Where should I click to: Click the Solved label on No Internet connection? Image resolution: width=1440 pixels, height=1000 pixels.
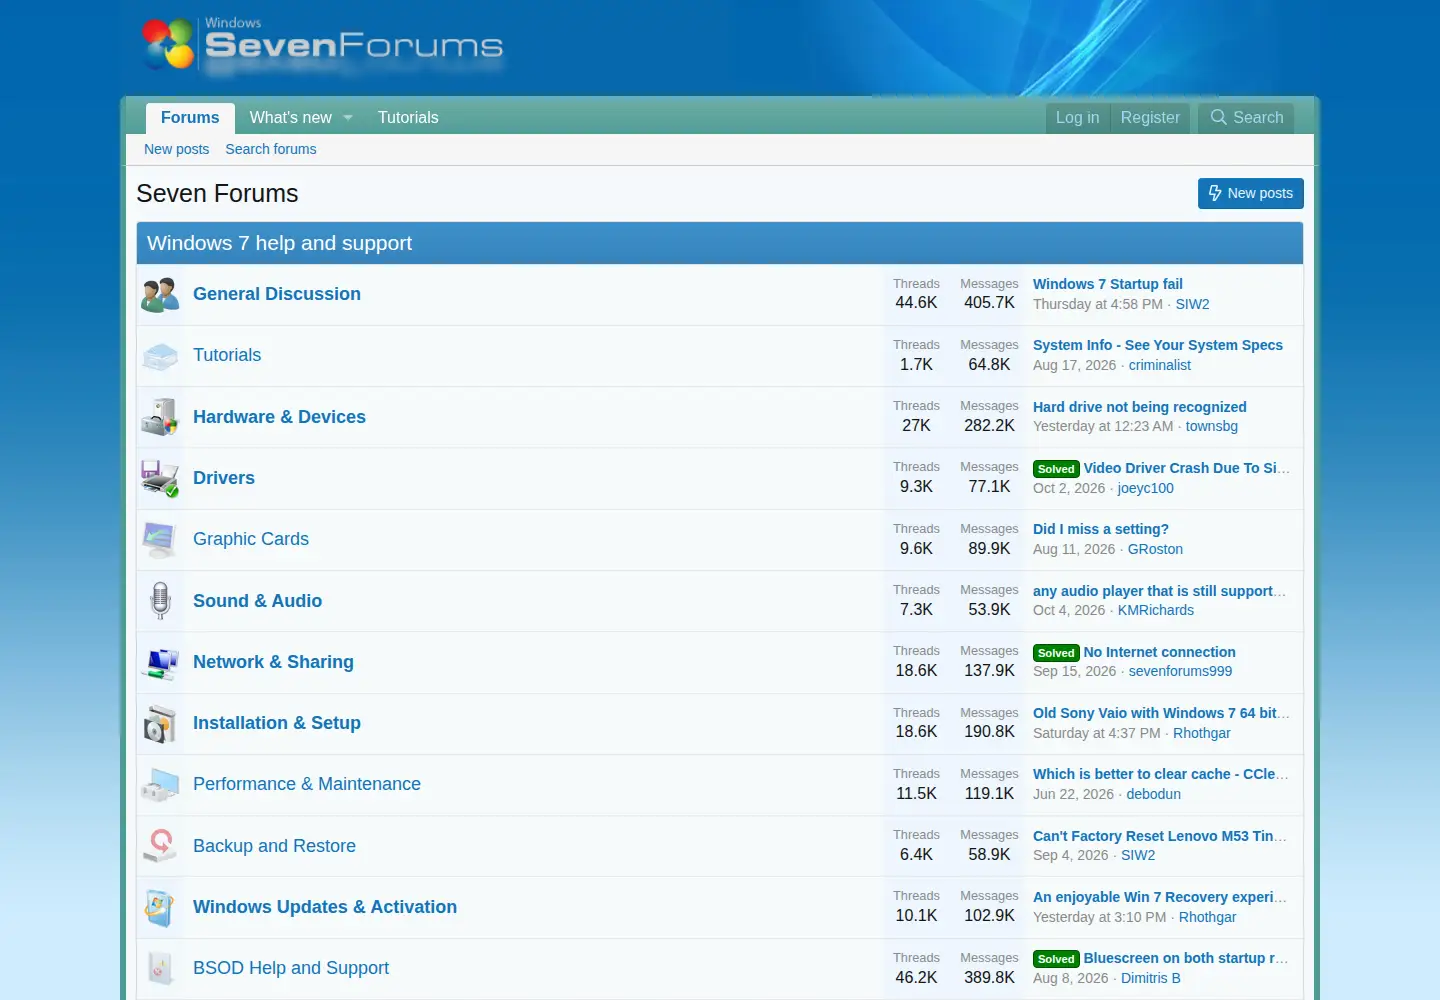[1056, 653]
